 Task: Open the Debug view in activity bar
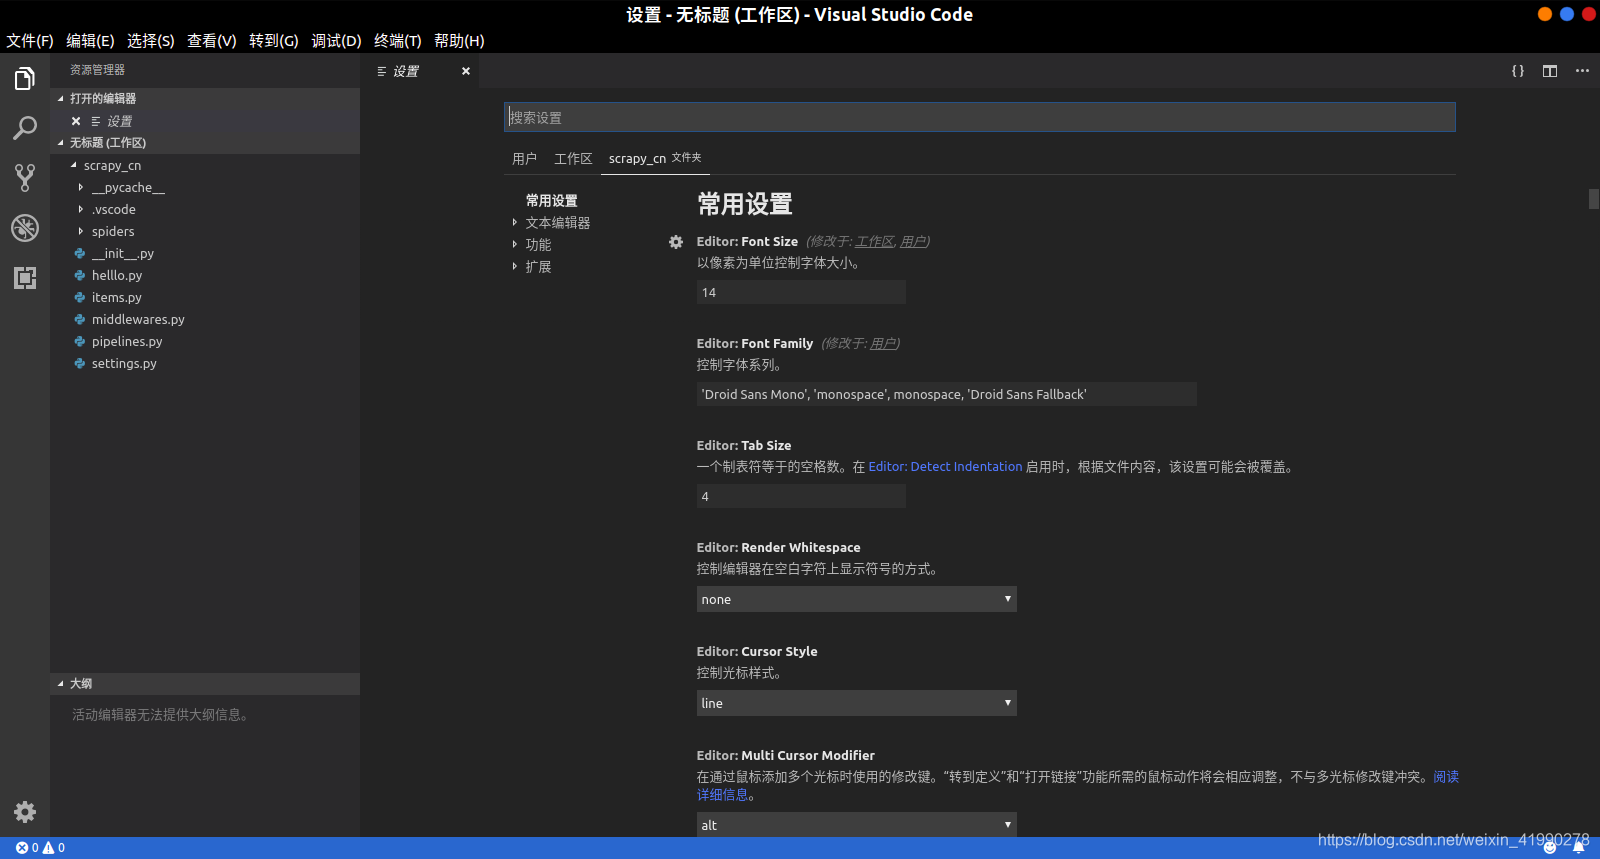pyautogui.click(x=25, y=228)
